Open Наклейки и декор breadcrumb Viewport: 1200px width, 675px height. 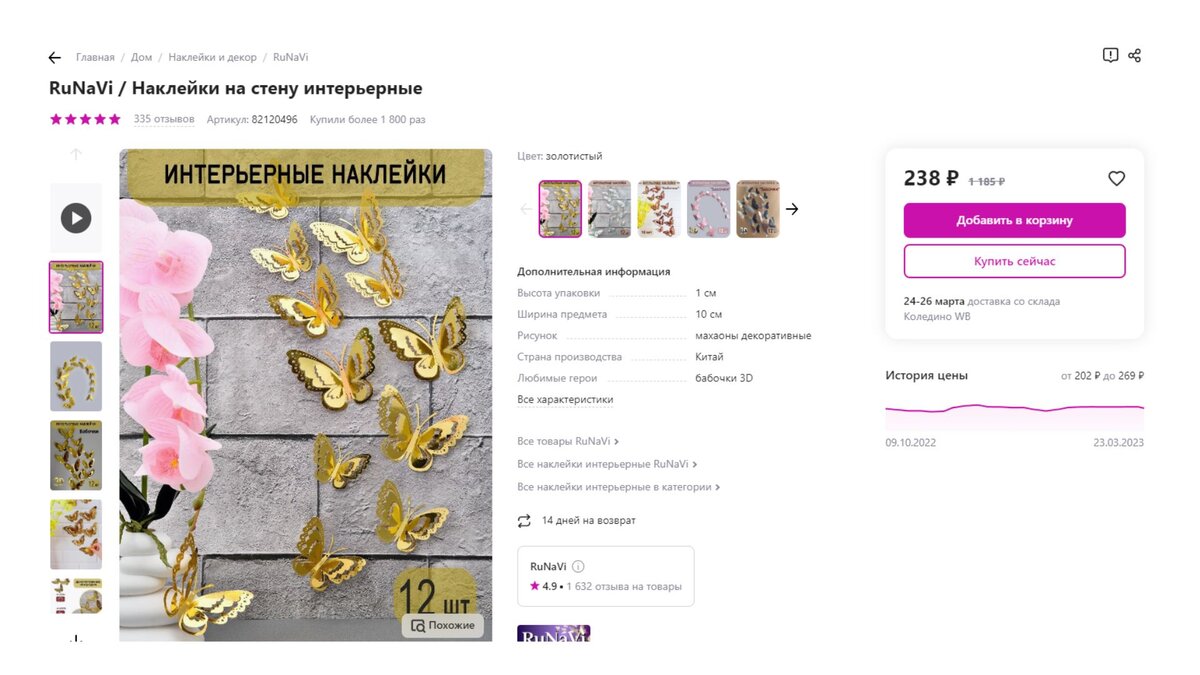click(212, 58)
